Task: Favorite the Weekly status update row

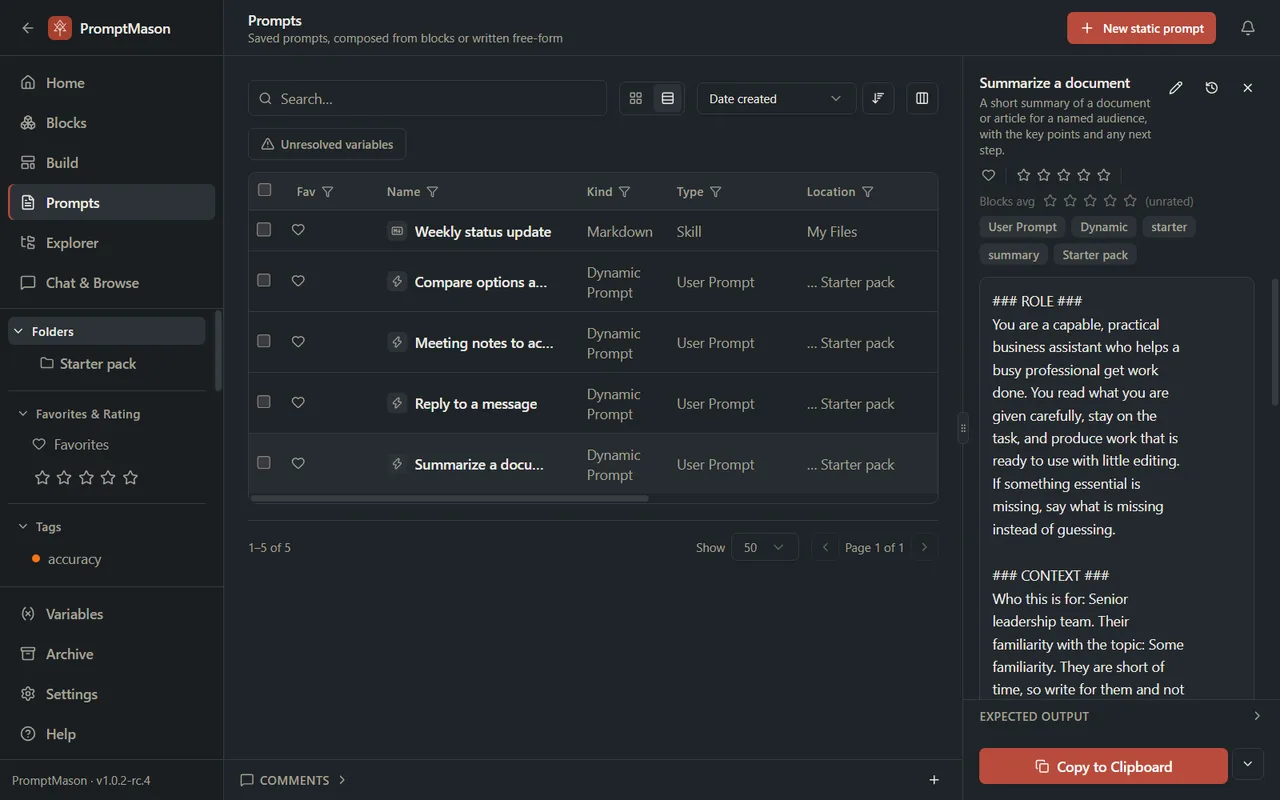Action: pos(298,230)
